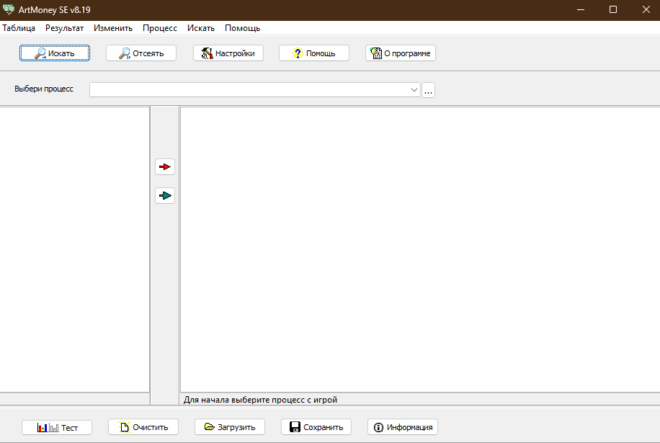
Task: Click the teal arrow transfer-all button
Action: (x=165, y=195)
